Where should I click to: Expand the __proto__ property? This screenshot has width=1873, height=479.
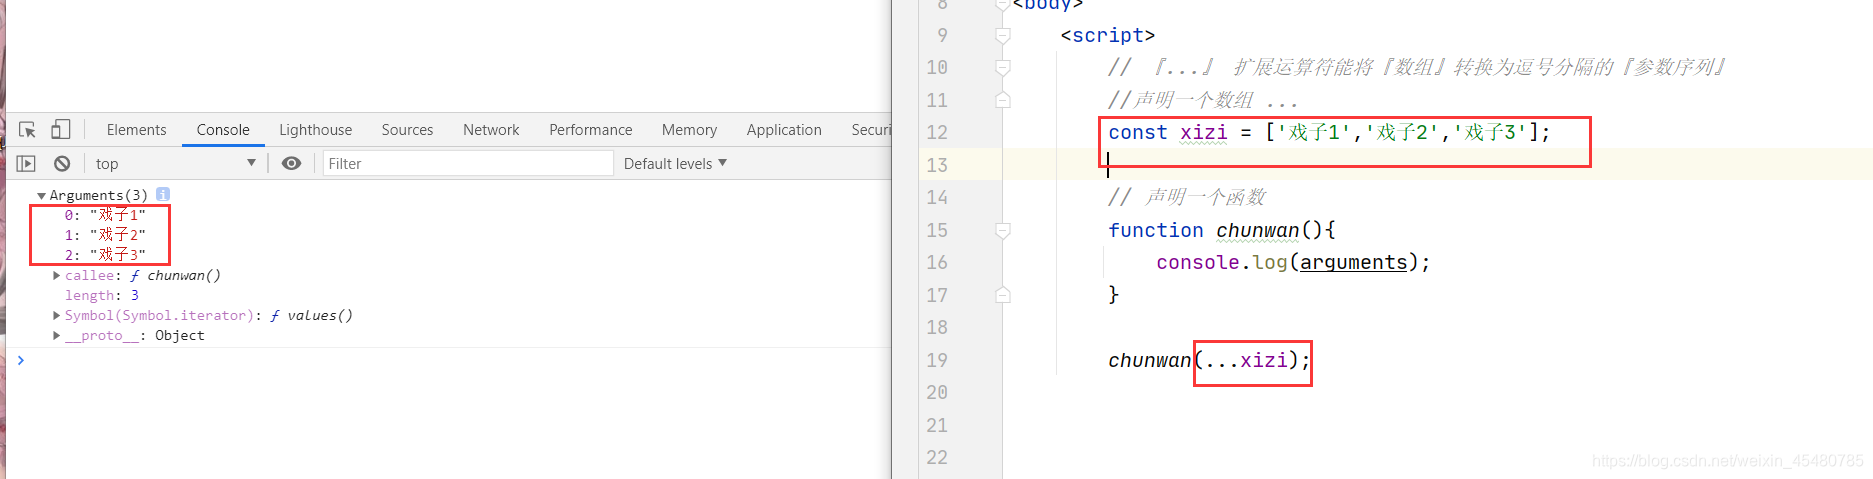click(x=57, y=335)
